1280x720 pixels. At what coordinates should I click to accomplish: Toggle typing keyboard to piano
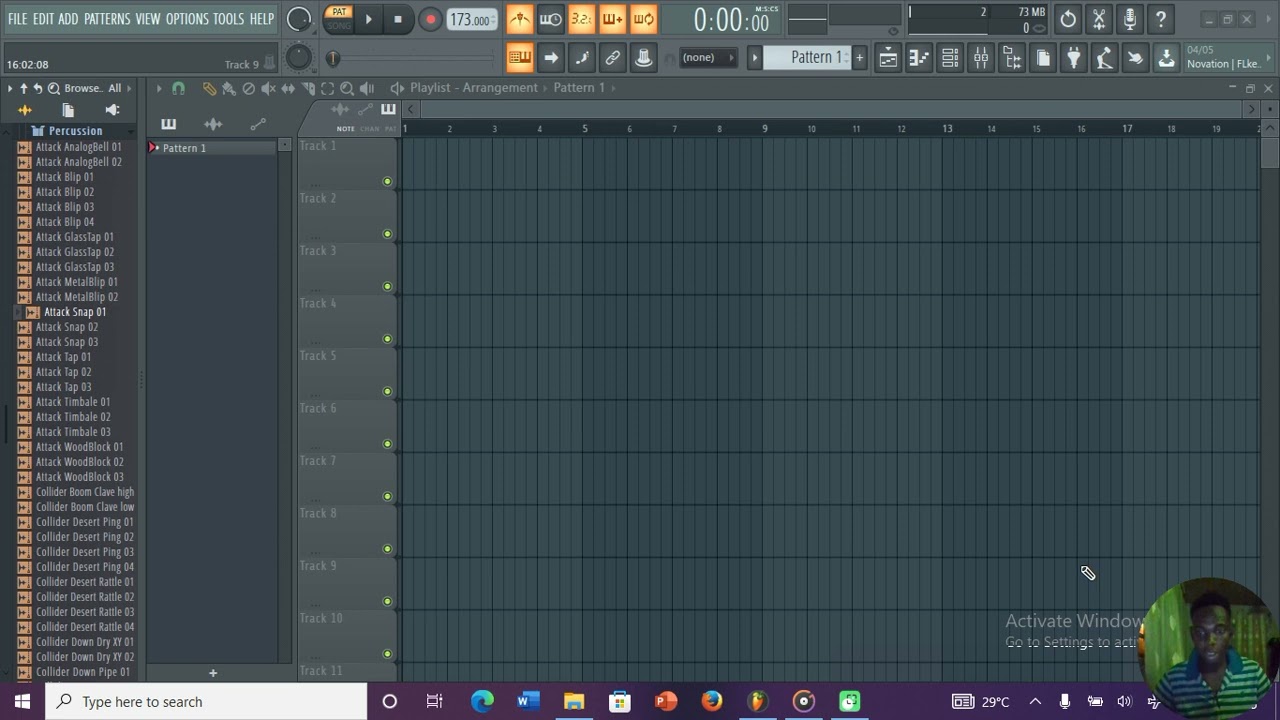coord(520,58)
